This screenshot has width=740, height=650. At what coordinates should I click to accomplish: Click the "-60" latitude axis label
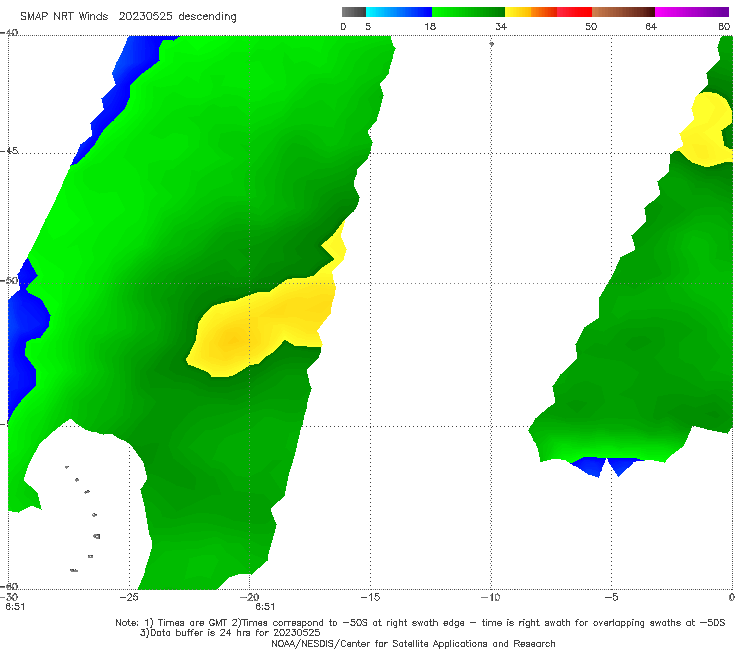tap(9, 586)
